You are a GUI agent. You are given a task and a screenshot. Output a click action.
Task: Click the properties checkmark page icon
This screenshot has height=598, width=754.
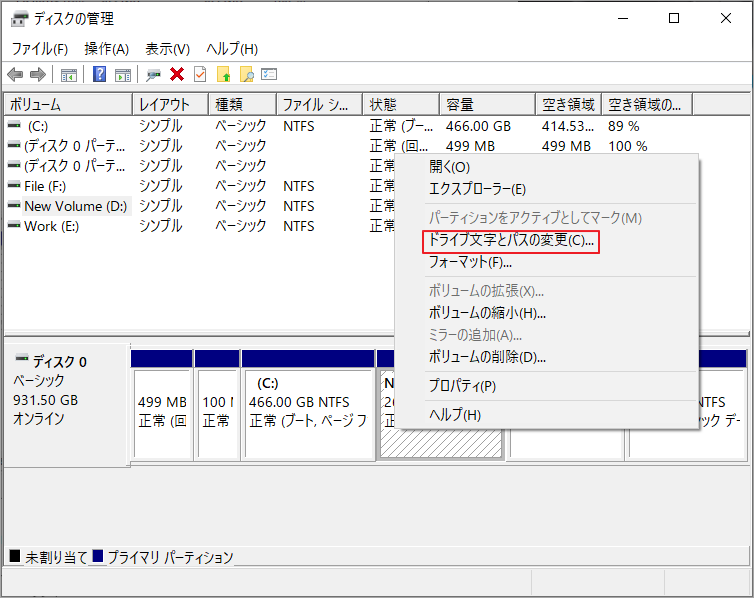point(200,74)
